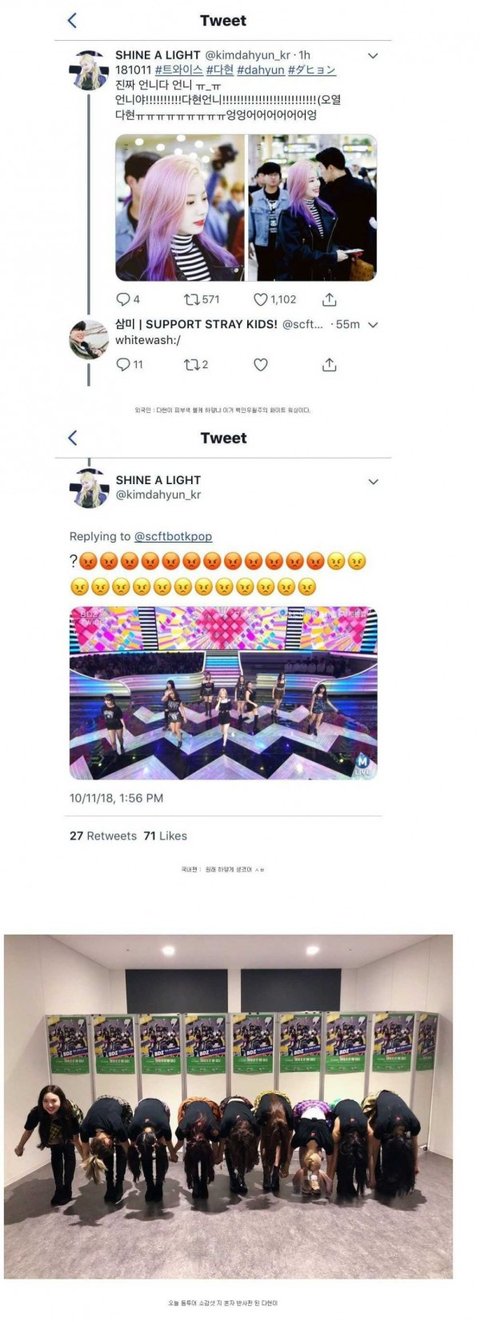Like the whitewash reply tweet

261,365
